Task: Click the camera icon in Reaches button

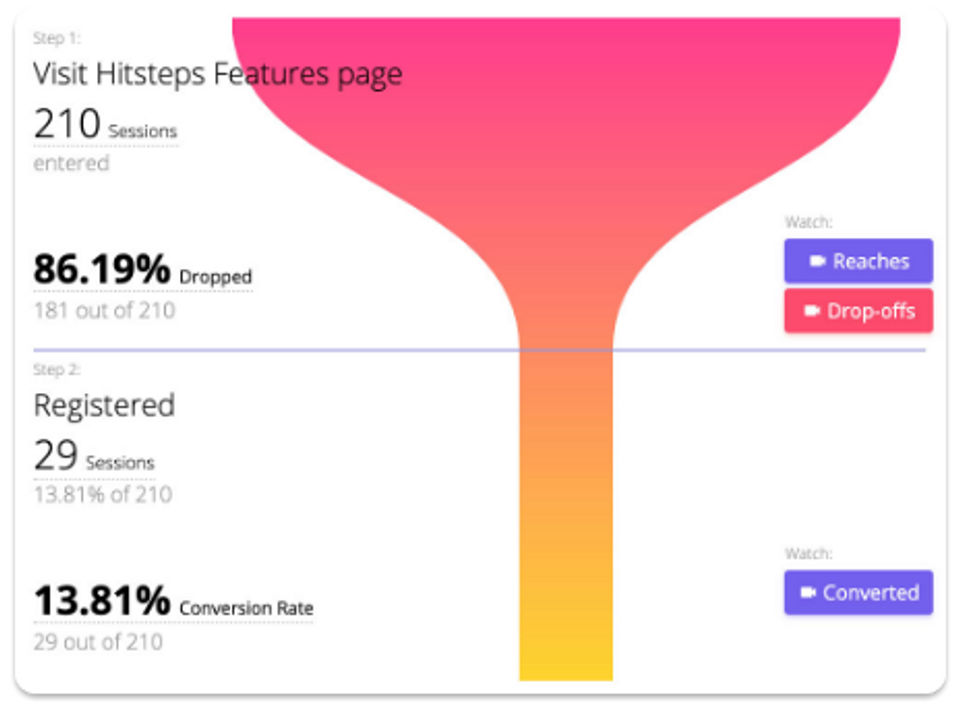Action: point(817,261)
